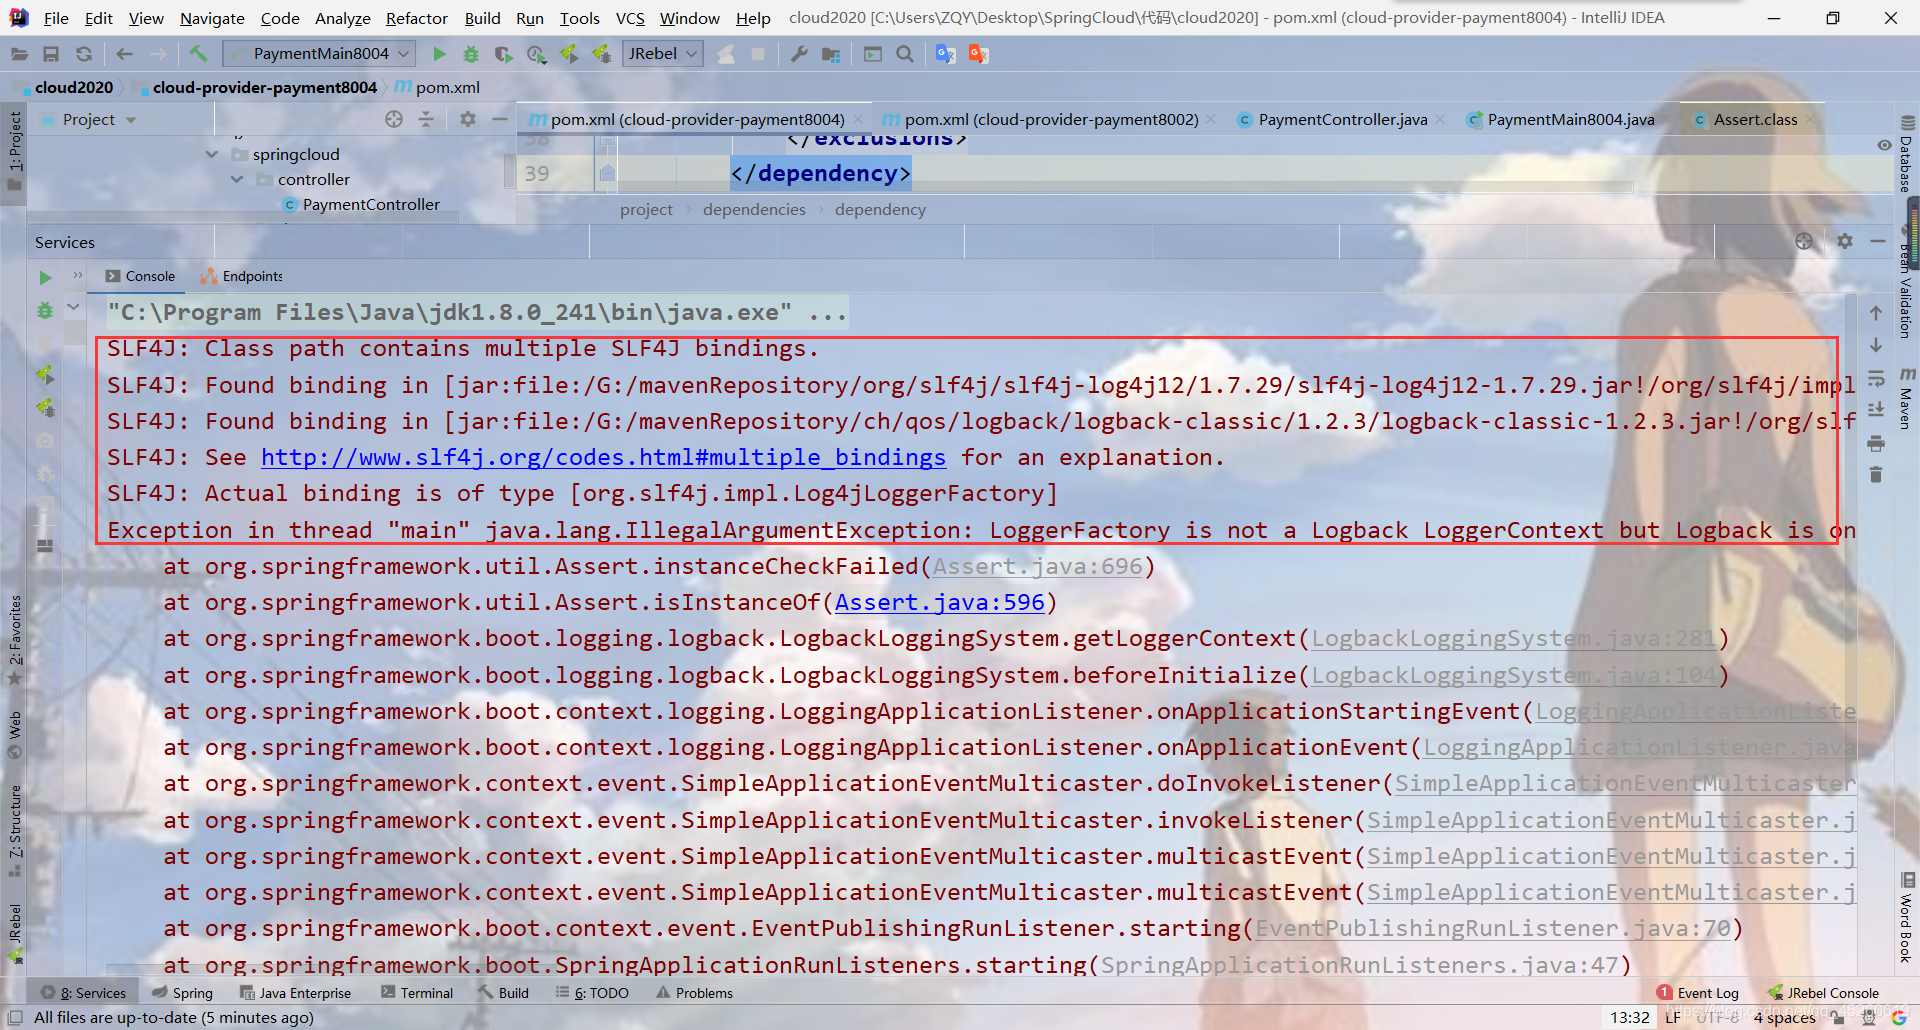Navigate back with the left arrow icon

125,54
